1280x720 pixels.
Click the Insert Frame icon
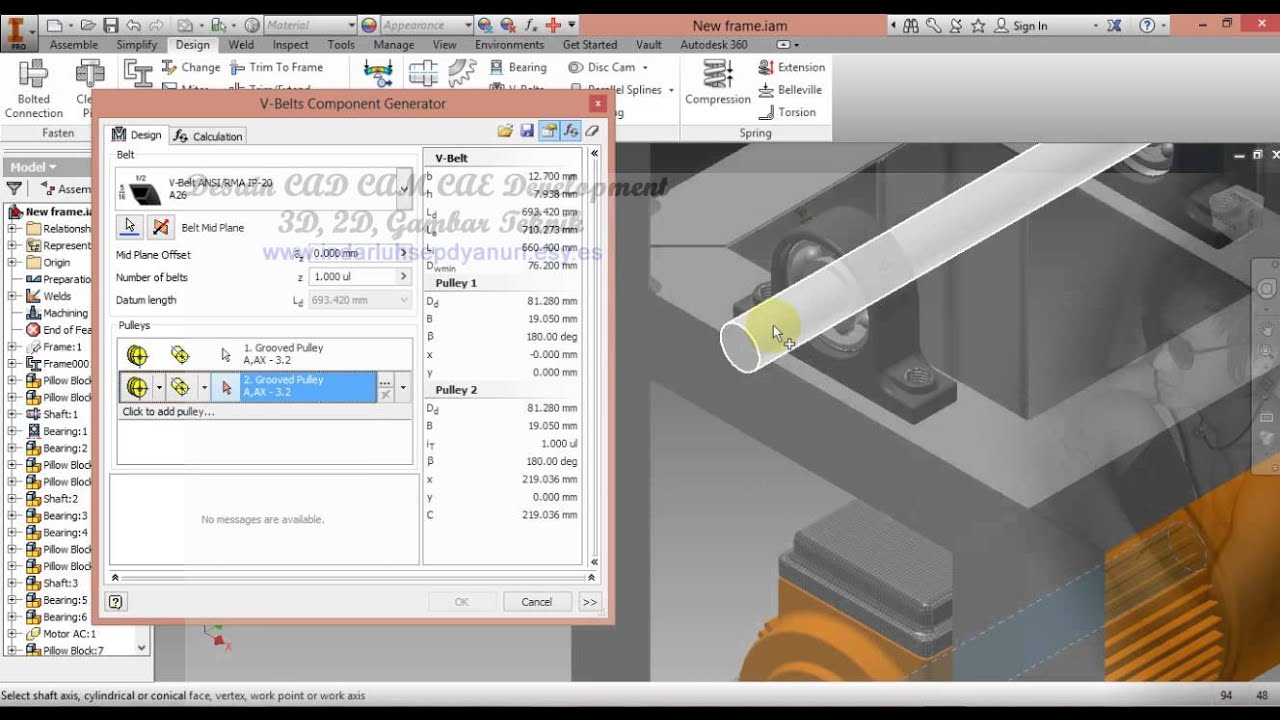point(137,73)
